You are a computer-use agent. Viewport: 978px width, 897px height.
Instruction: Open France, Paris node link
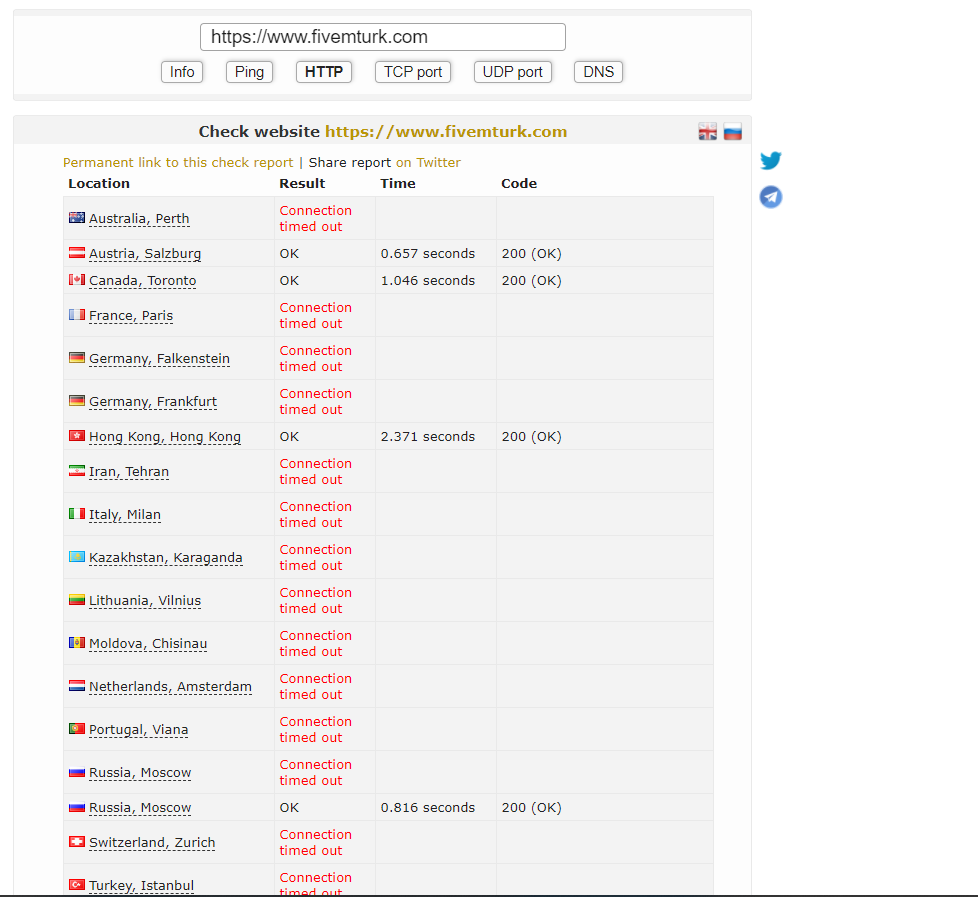pyautogui.click(x=131, y=316)
